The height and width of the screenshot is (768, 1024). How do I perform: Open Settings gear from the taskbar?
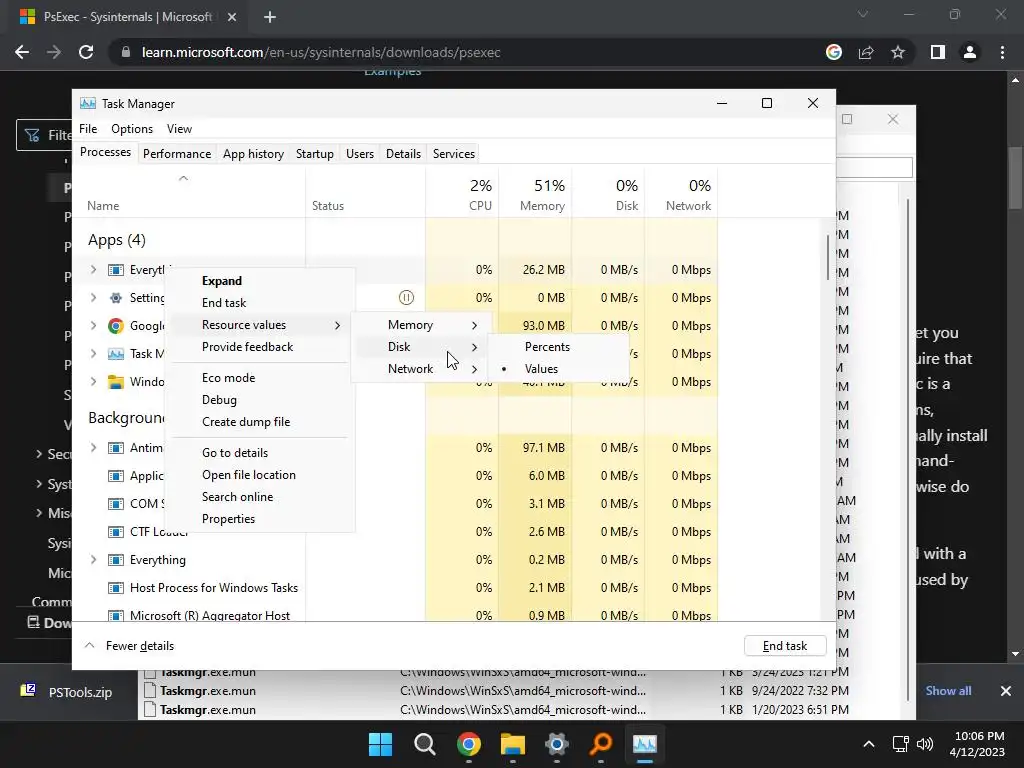(557, 744)
